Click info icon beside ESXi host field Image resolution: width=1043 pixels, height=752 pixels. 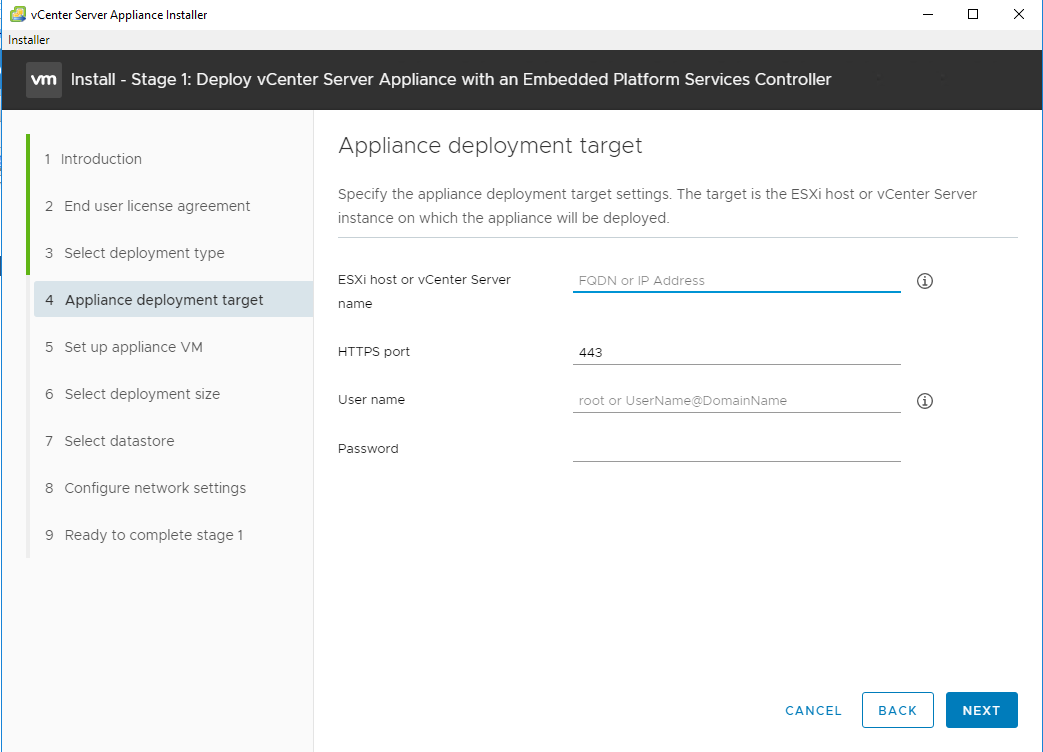pyautogui.click(x=925, y=281)
